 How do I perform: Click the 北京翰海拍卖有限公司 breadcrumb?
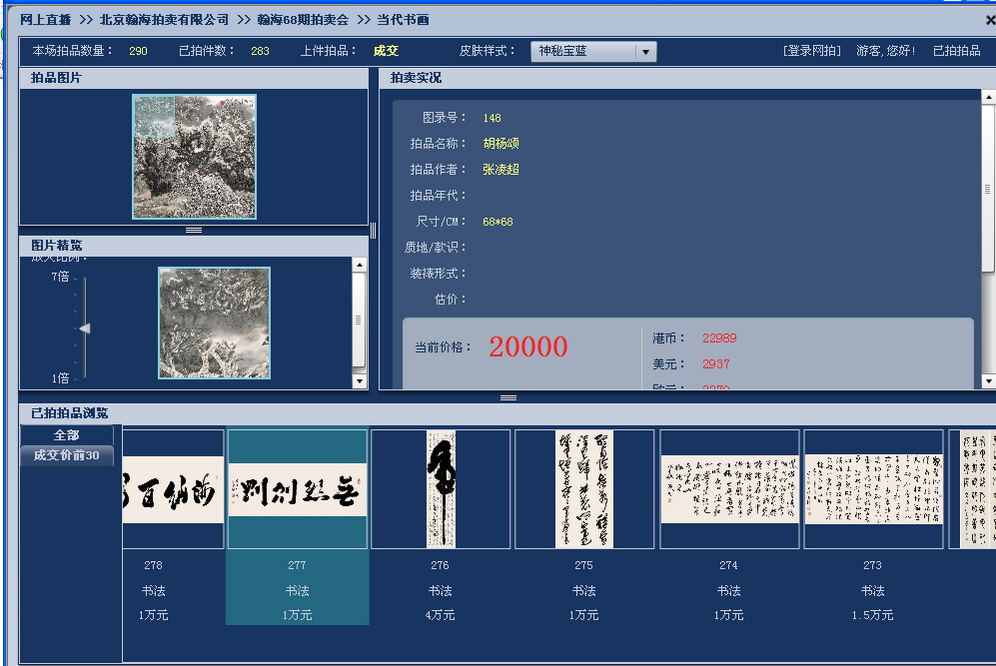[165, 20]
